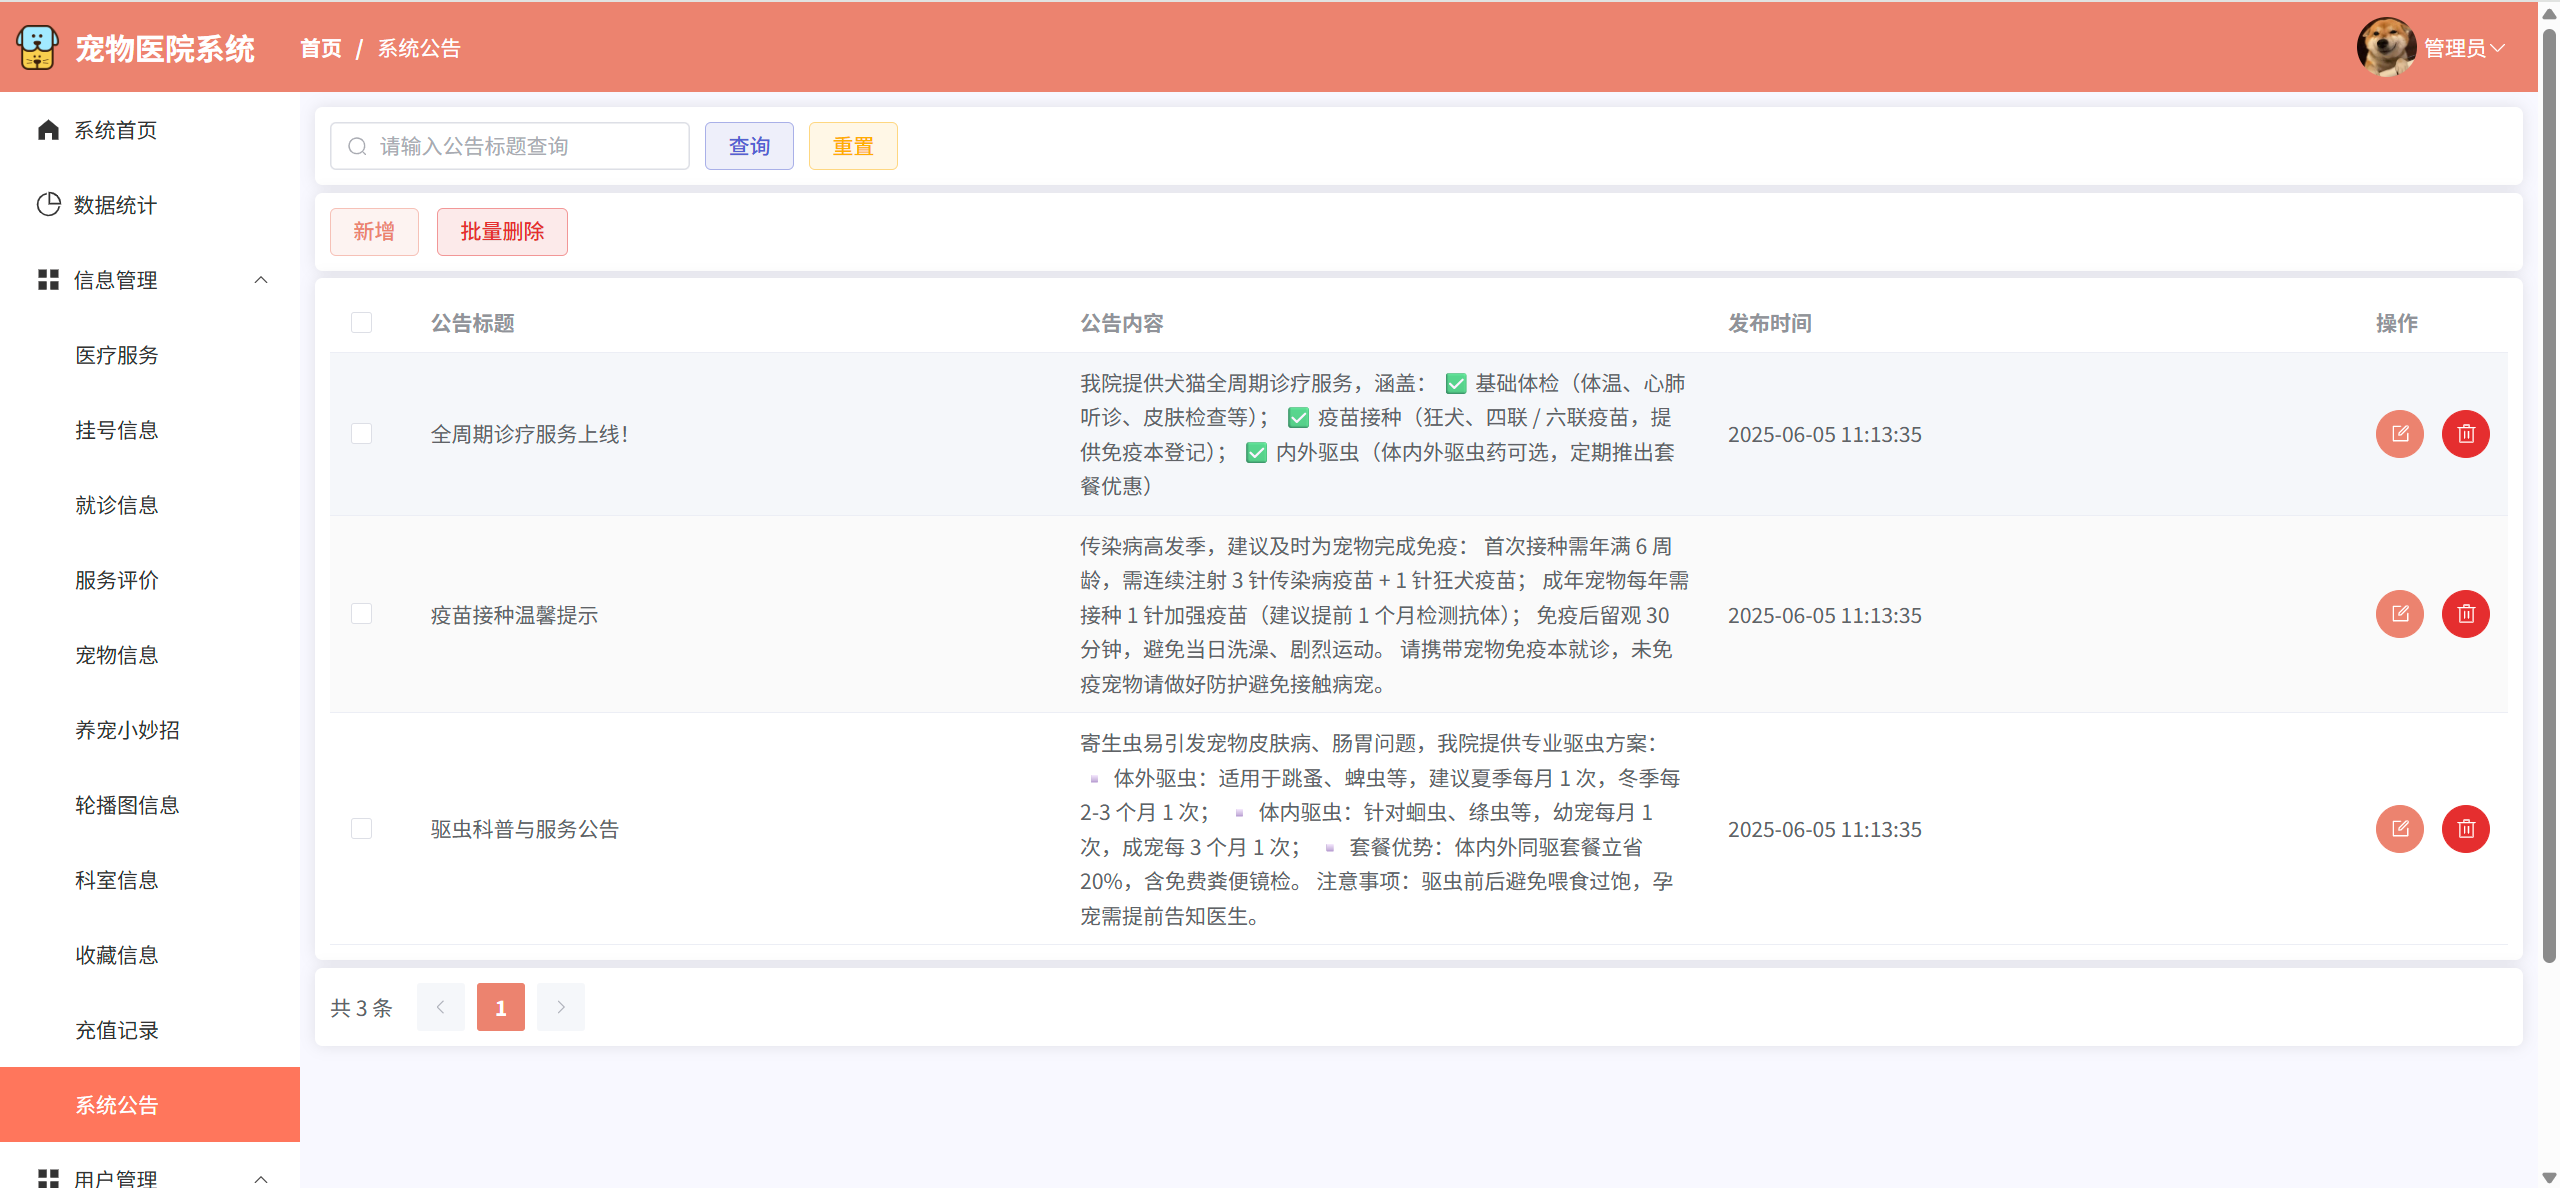Click delete icon for 全周期诊疗服务上线 row
The width and height of the screenshot is (2560, 1188).
2465,434
